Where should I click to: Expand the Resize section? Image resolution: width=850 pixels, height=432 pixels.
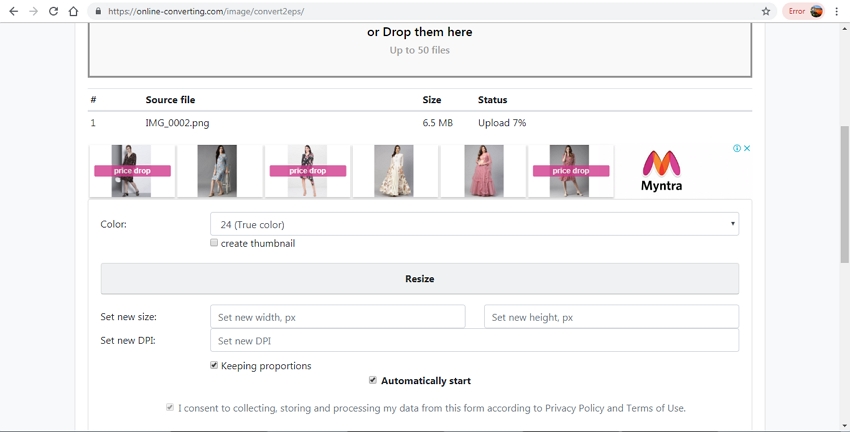click(x=419, y=279)
